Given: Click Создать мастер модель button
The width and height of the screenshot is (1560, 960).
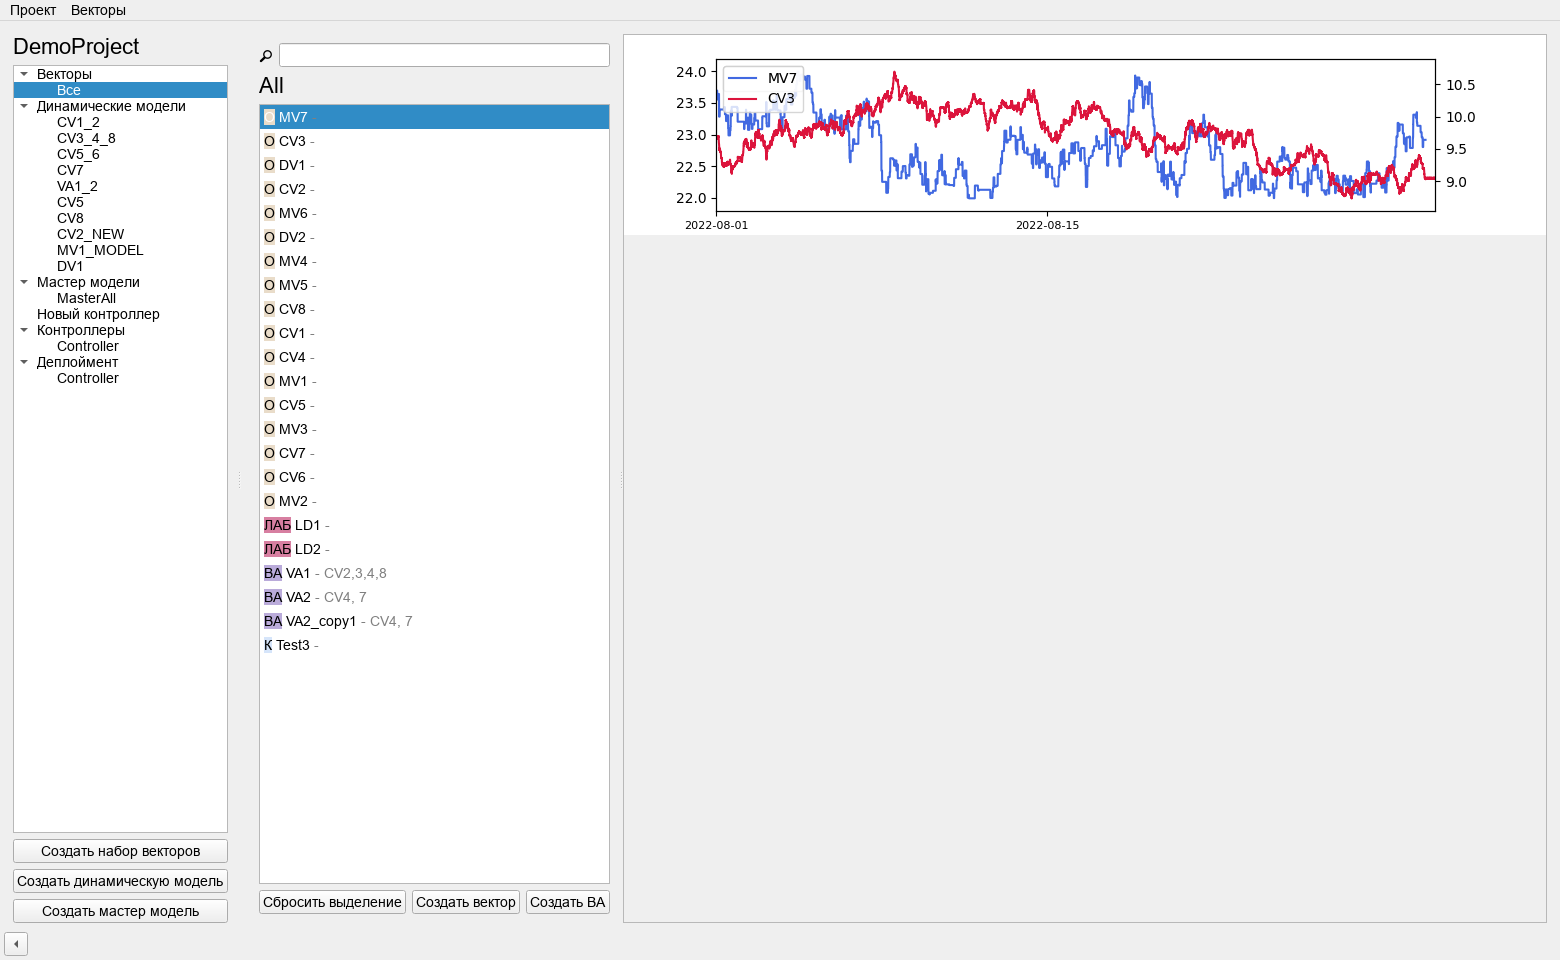Looking at the screenshot, I should (x=120, y=911).
